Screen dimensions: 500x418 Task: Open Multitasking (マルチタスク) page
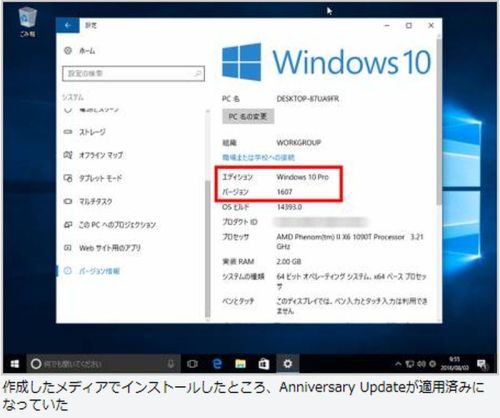click(95, 201)
